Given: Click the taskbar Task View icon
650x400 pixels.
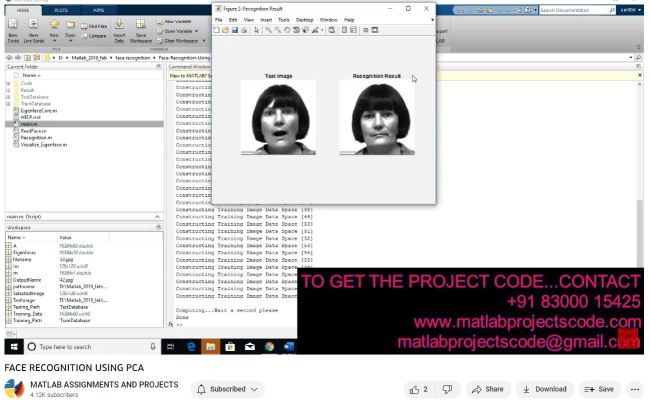Looking at the screenshot, I should [170, 347].
